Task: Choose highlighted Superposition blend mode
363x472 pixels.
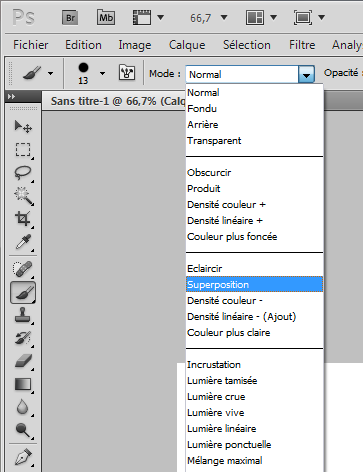Action: coord(255,284)
